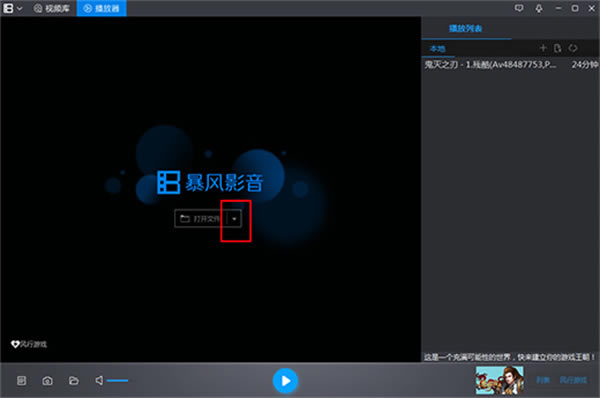Viewport: 600px width, 398px height.
Task: Click the 打开文件 open file button
Action: pos(201,219)
